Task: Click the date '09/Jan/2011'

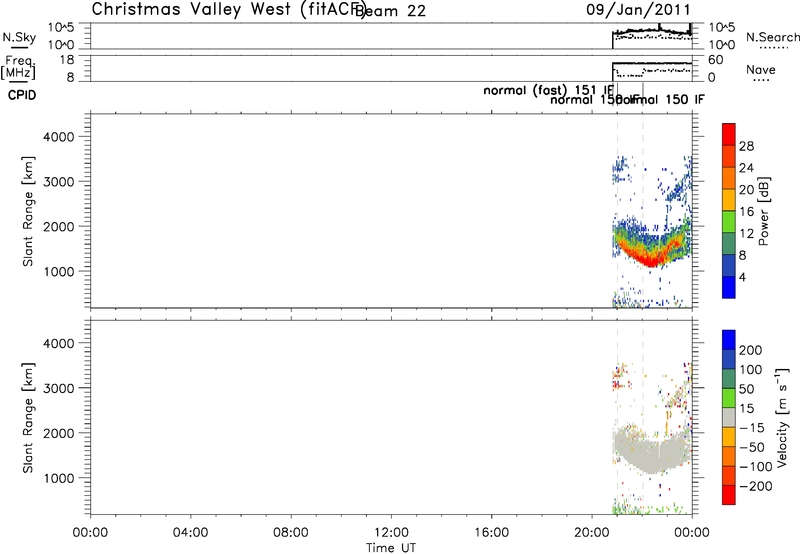Action: click(x=638, y=10)
